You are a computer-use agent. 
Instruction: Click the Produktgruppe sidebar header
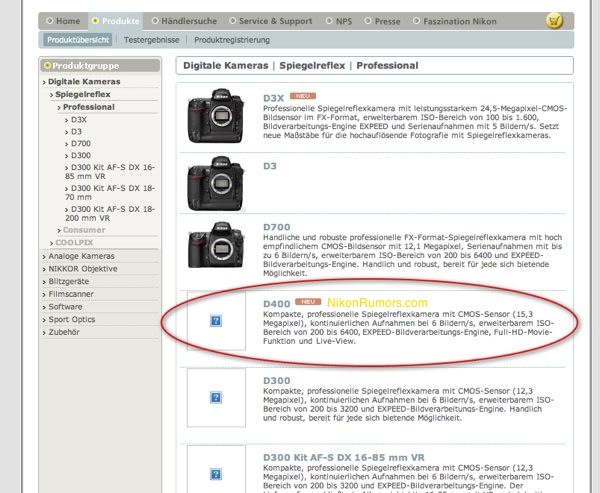(x=100, y=65)
